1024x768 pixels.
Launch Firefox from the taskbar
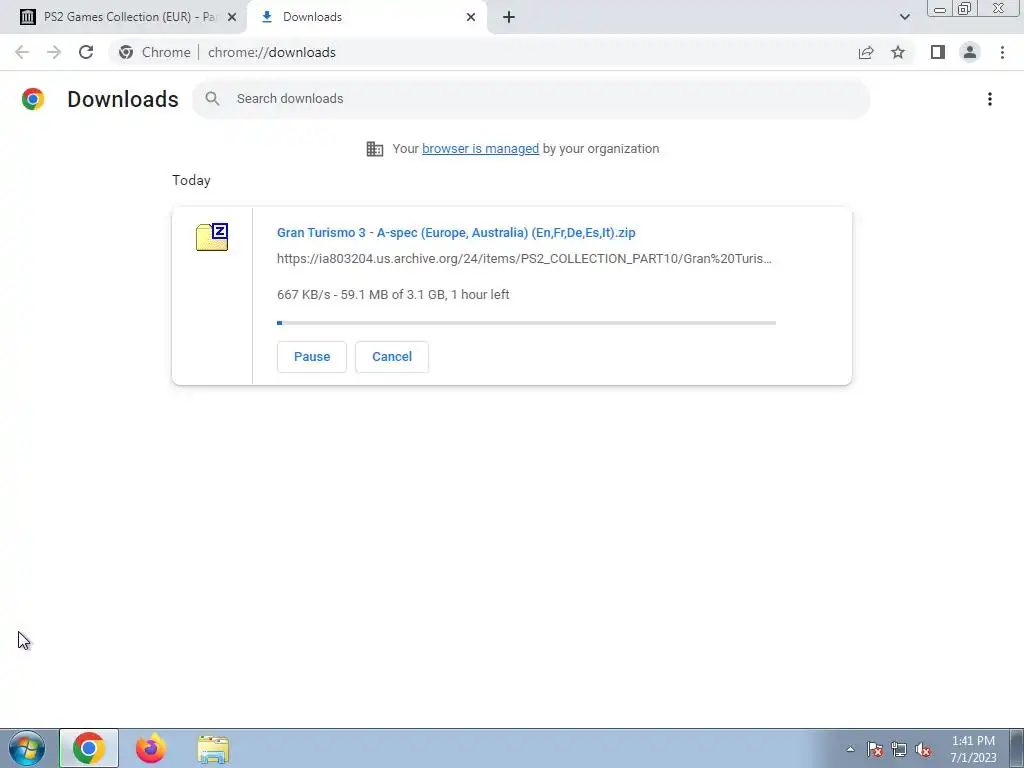pyautogui.click(x=150, y=748)
